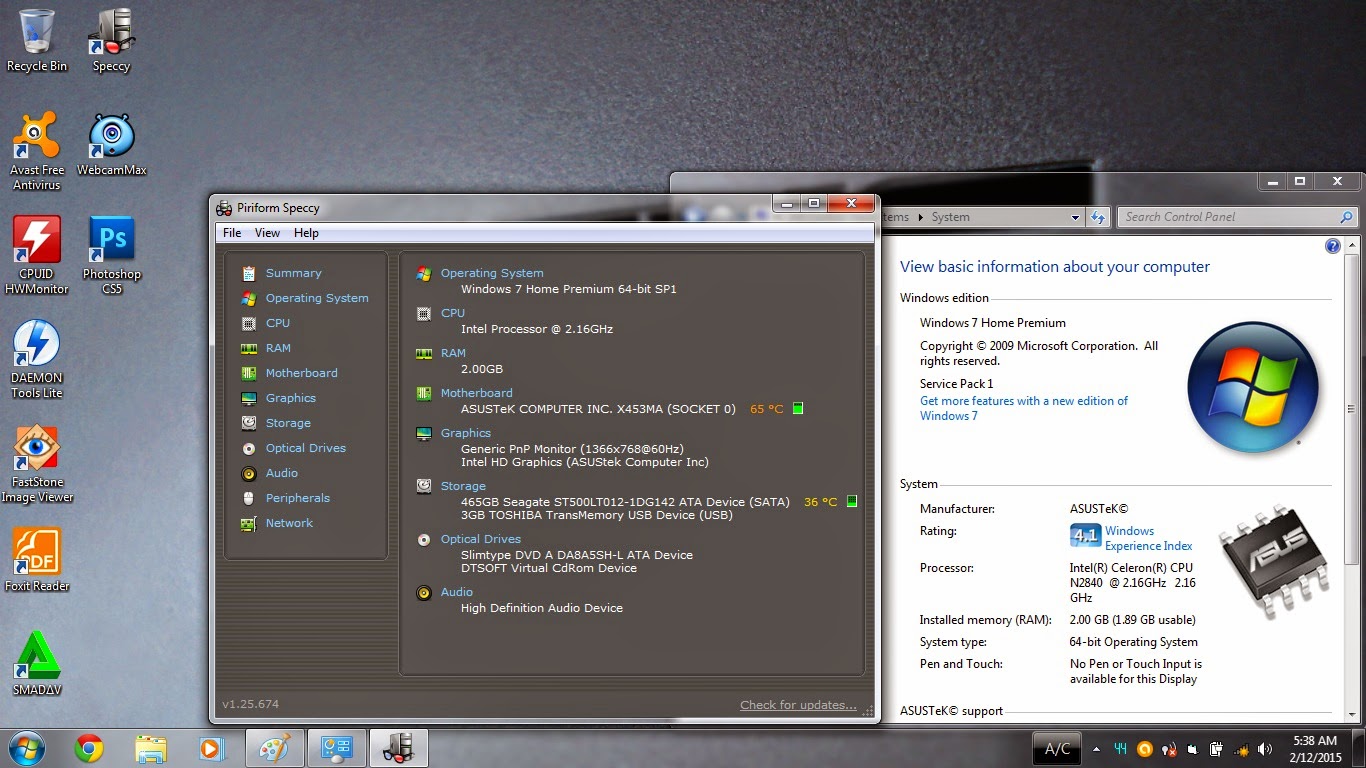Open Windows Media Player on taskbar
Image resolution: width=1366 pixels, height=768 pixels.
pos(210,748)
